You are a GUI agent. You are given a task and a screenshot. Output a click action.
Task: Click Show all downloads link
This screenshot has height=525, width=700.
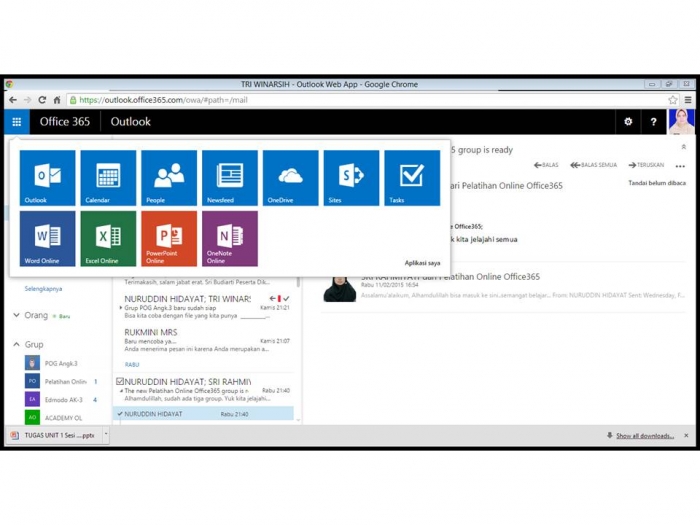[x=645, y=436]
